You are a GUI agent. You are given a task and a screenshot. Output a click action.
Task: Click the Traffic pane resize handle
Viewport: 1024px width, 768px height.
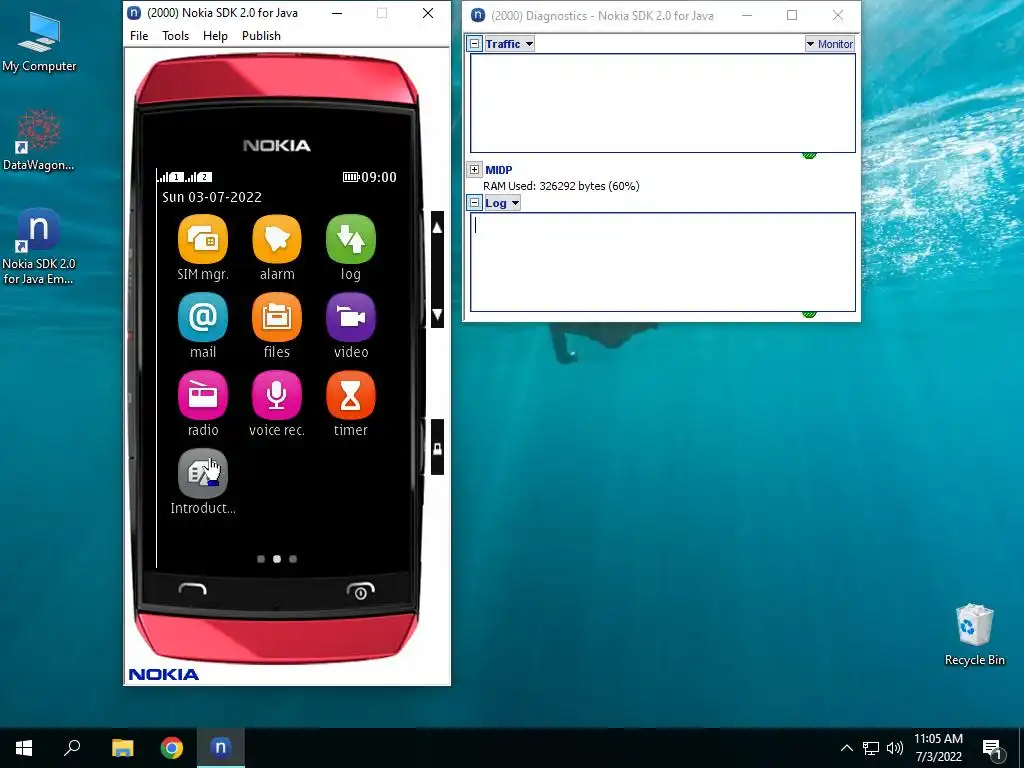(x=809, y=155)
